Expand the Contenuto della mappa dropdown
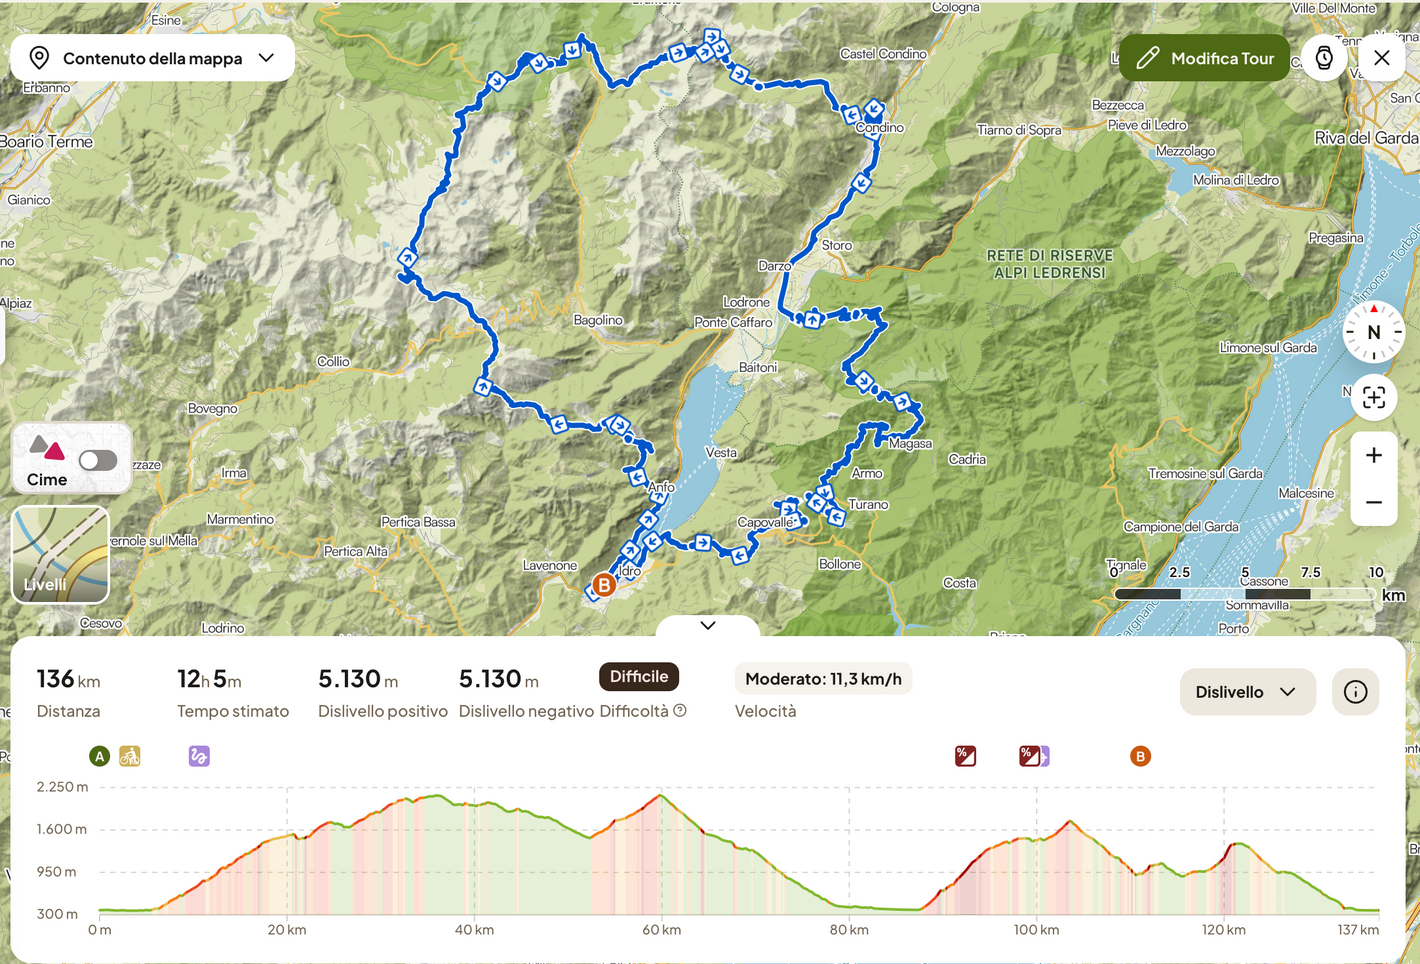 [152, 58]
